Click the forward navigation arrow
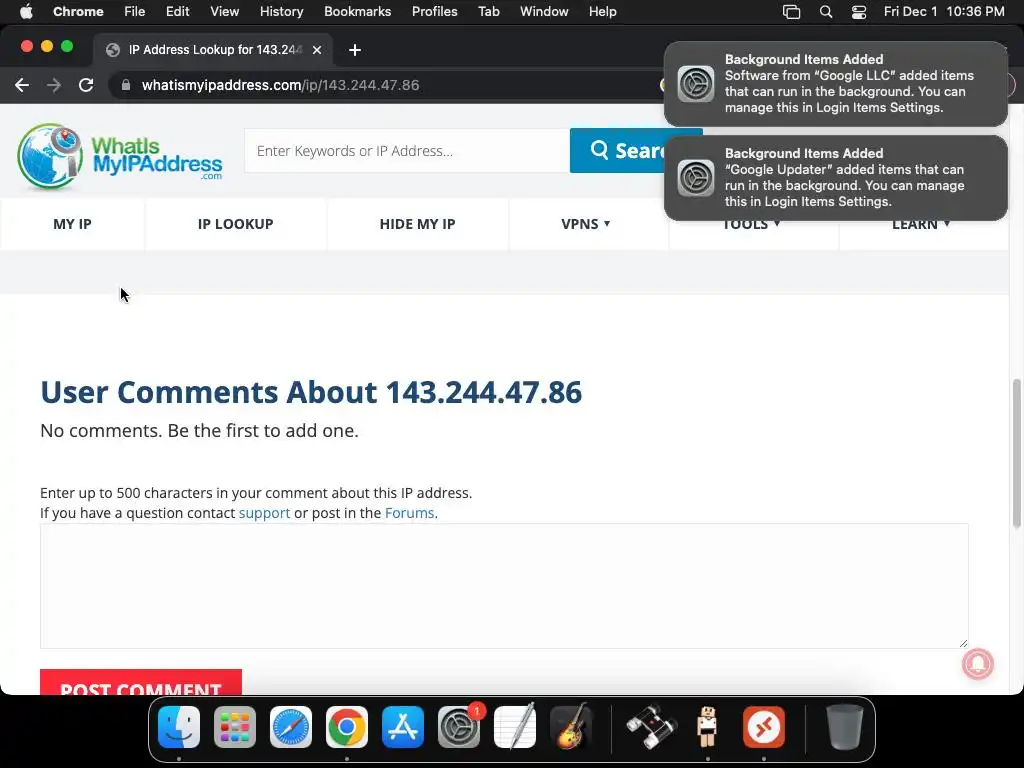Viewport: 1024px width, 768px height. 54,85
